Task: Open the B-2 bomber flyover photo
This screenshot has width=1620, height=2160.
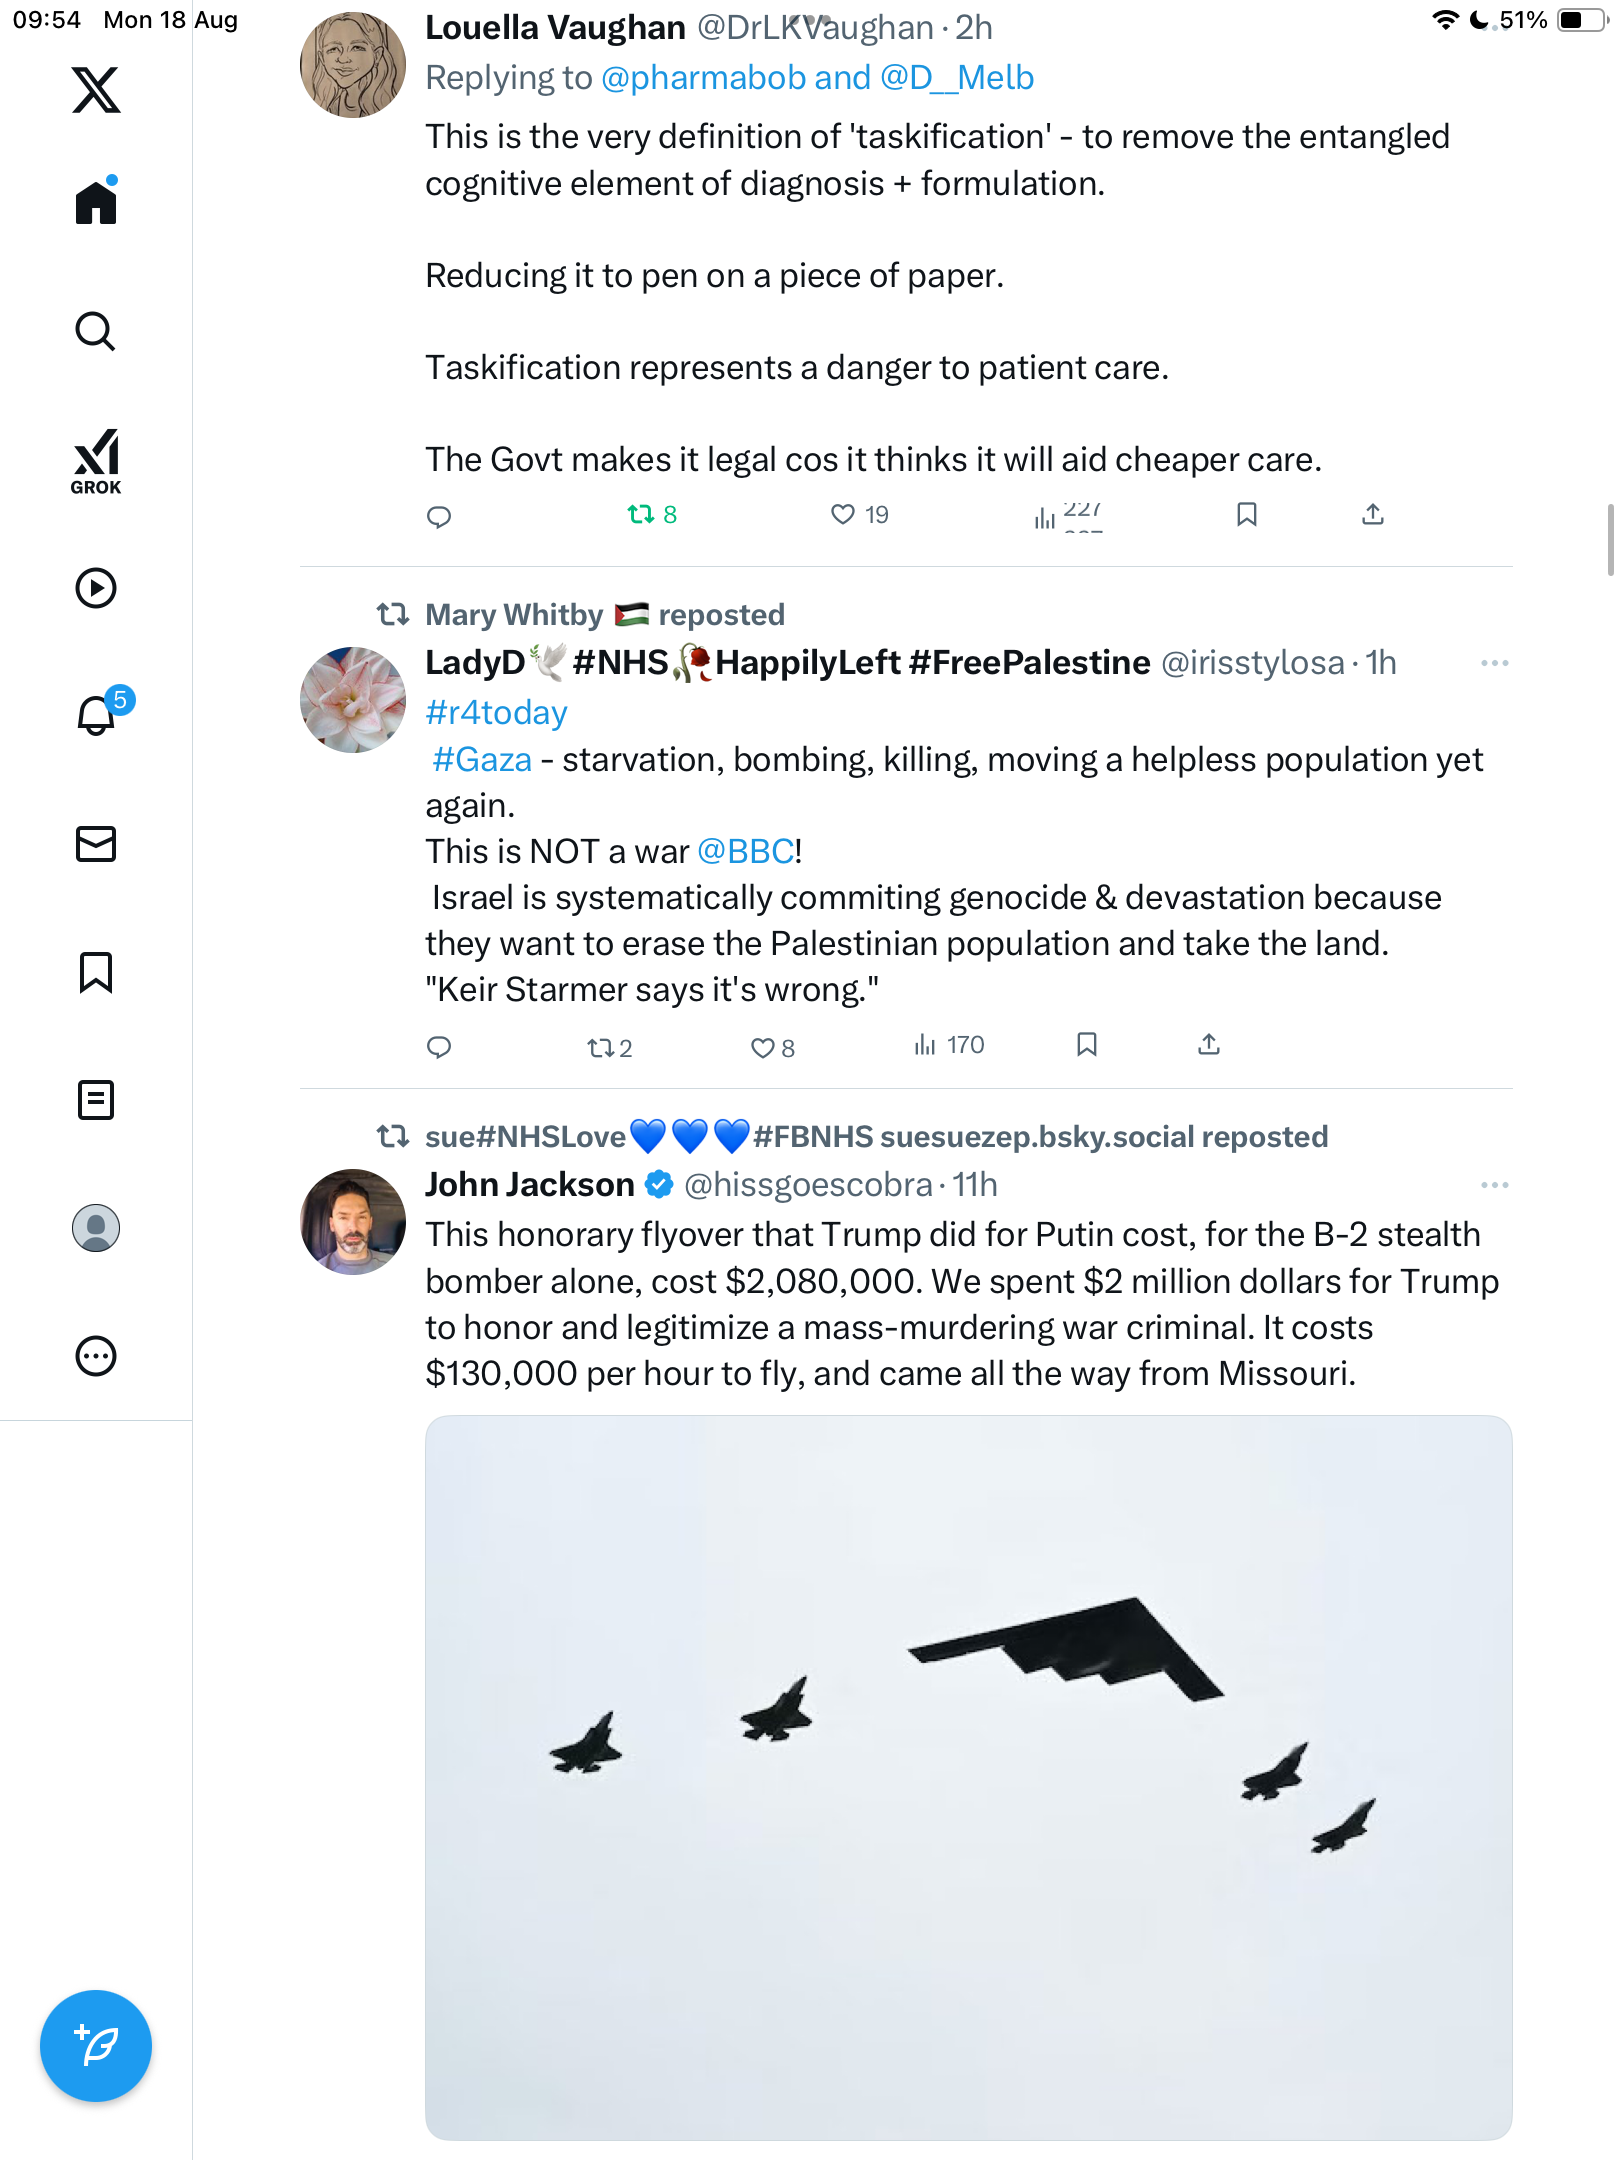Action: pos(968,1777)
